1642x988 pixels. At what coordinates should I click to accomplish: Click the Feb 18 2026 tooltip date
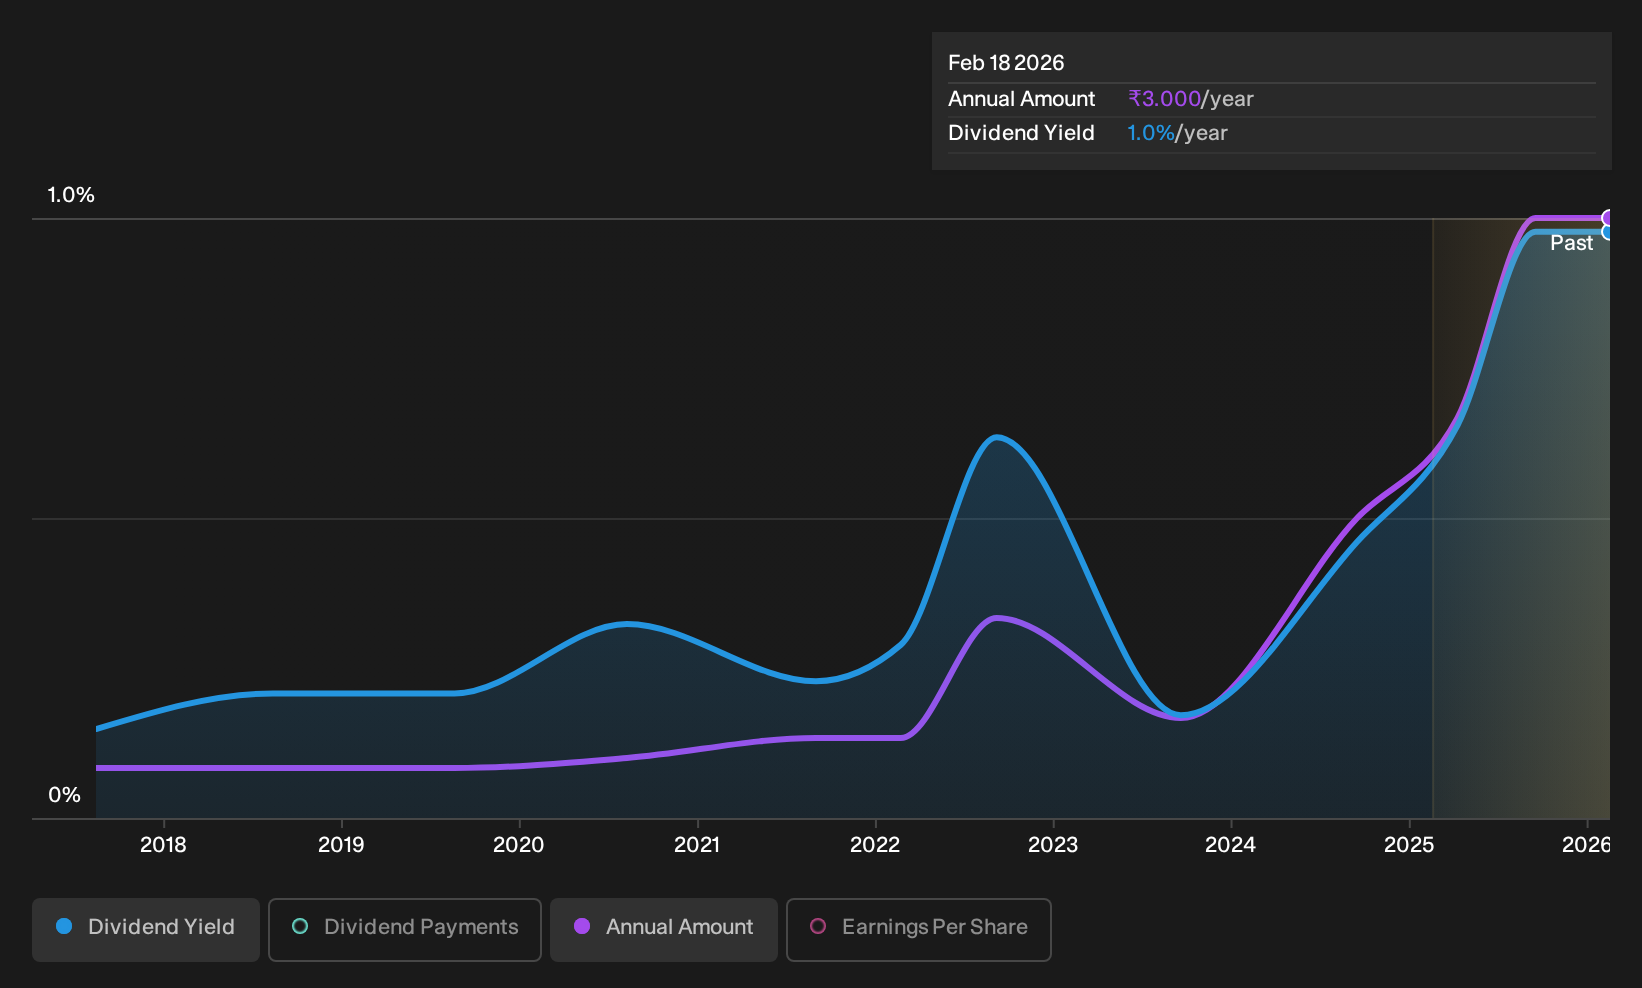(1006, 63)
